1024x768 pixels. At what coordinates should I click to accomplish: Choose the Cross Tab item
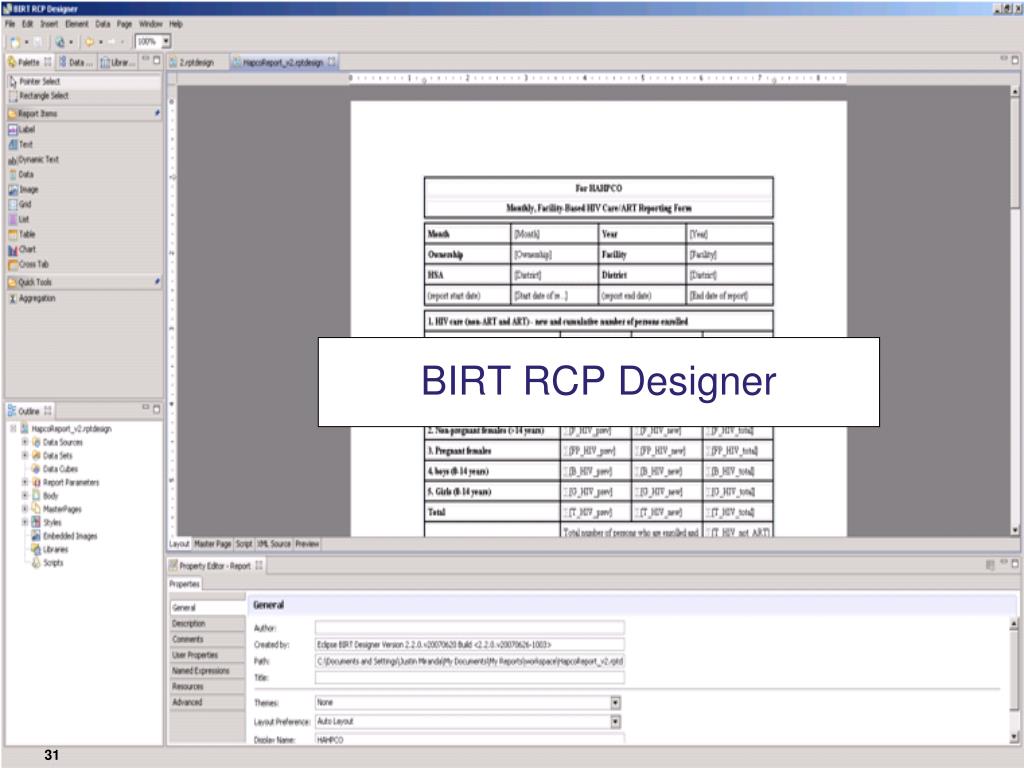point(29,264)
